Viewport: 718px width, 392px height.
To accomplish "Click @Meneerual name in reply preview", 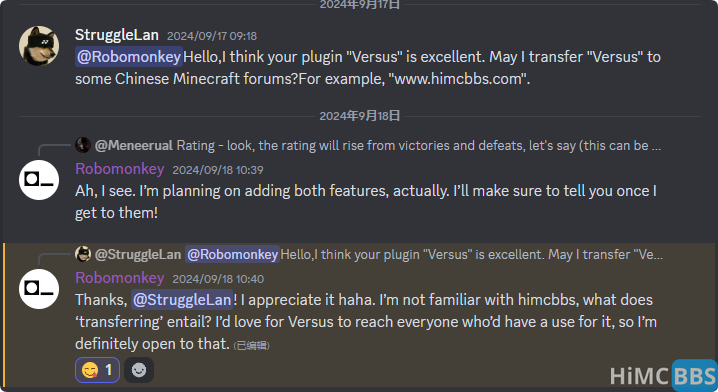I will [133, 146].
